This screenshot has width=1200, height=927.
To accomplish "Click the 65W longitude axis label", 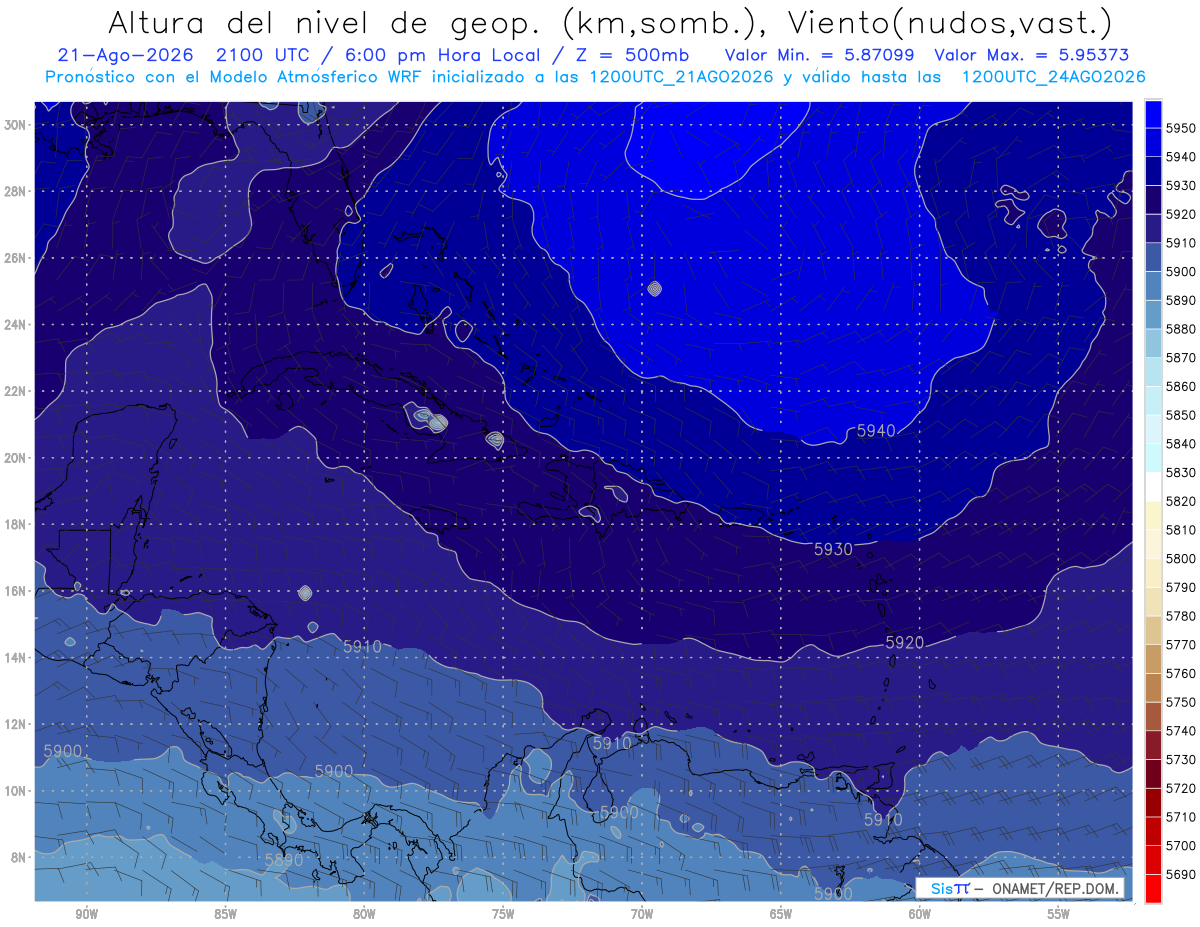I will coord(781,914).
